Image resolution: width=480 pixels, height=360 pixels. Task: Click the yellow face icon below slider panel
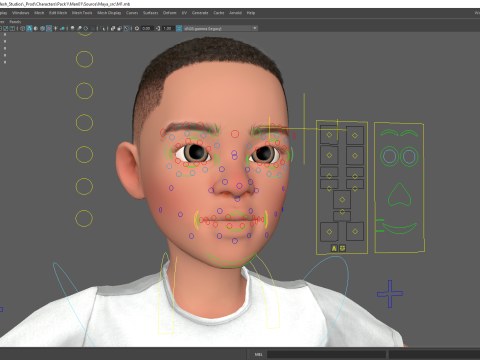coord(342,248)
